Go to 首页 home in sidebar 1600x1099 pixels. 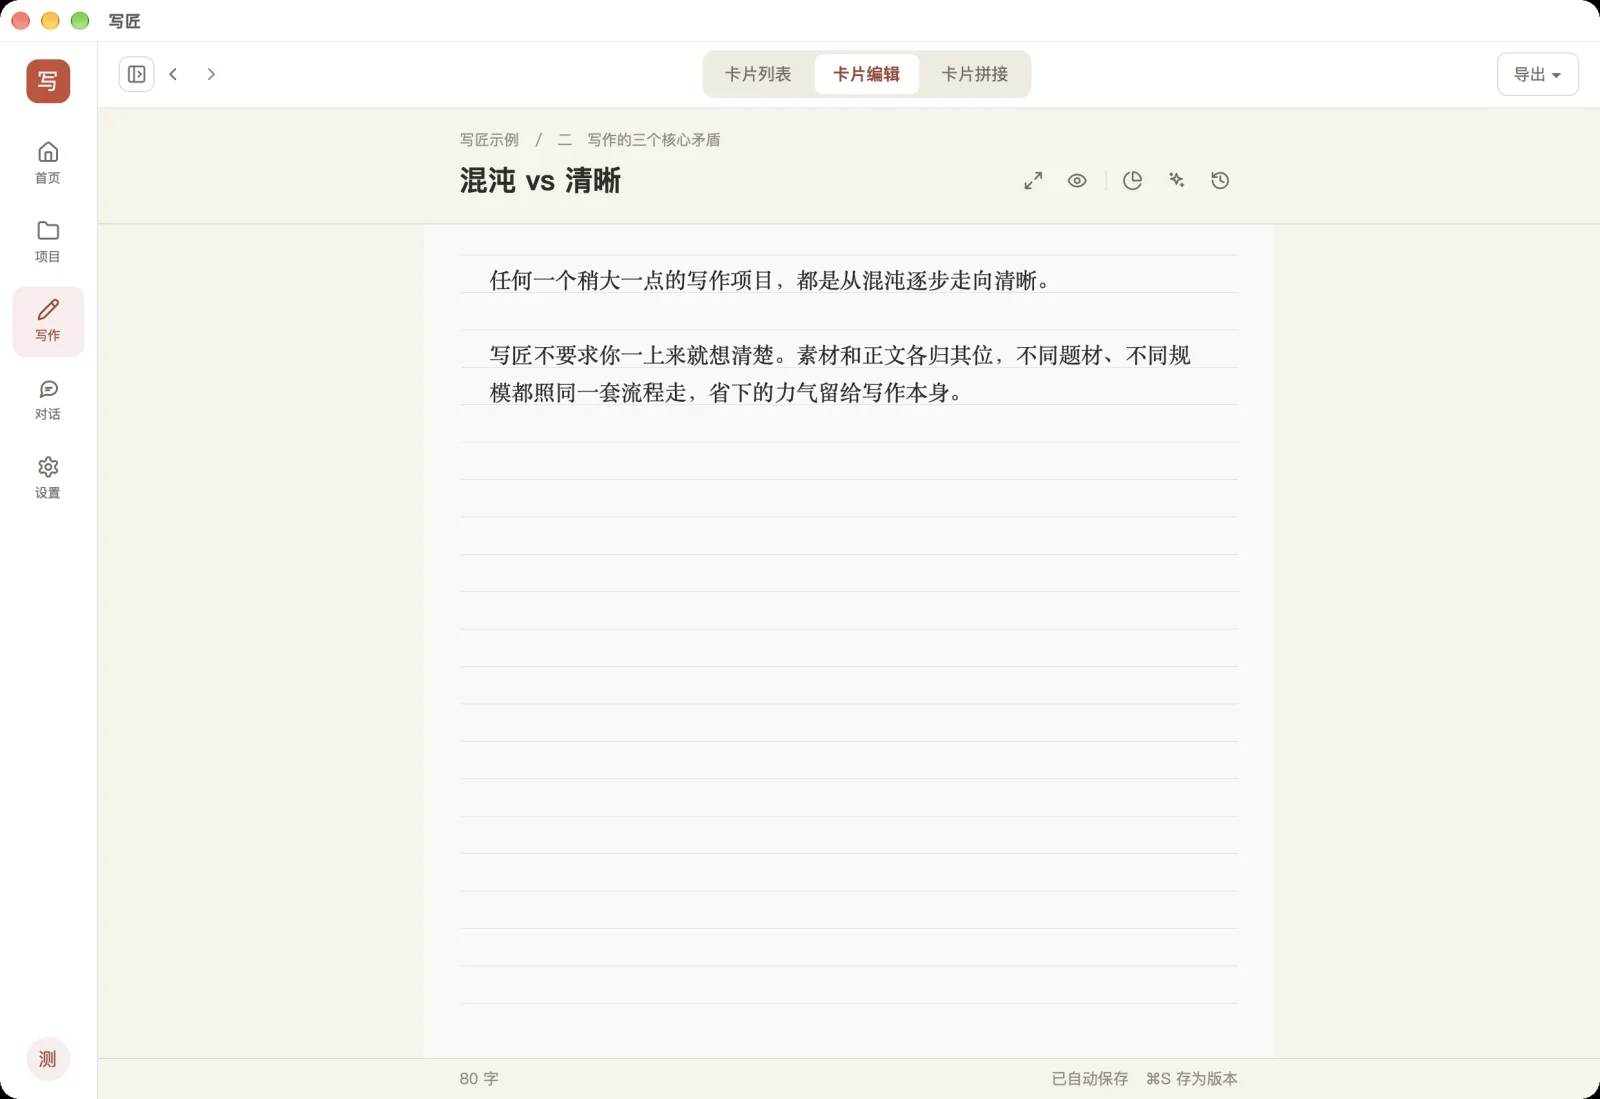click(48, 163)
